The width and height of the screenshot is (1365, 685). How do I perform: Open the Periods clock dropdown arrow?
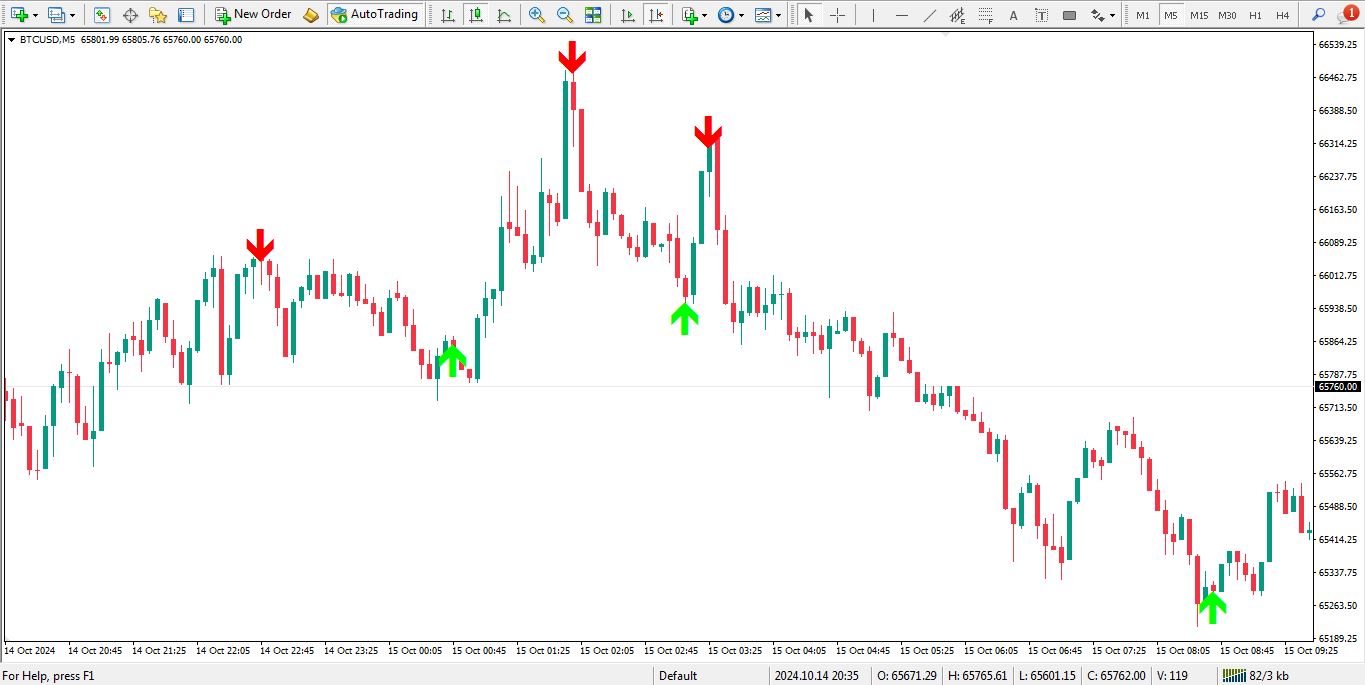pos(741,16)
